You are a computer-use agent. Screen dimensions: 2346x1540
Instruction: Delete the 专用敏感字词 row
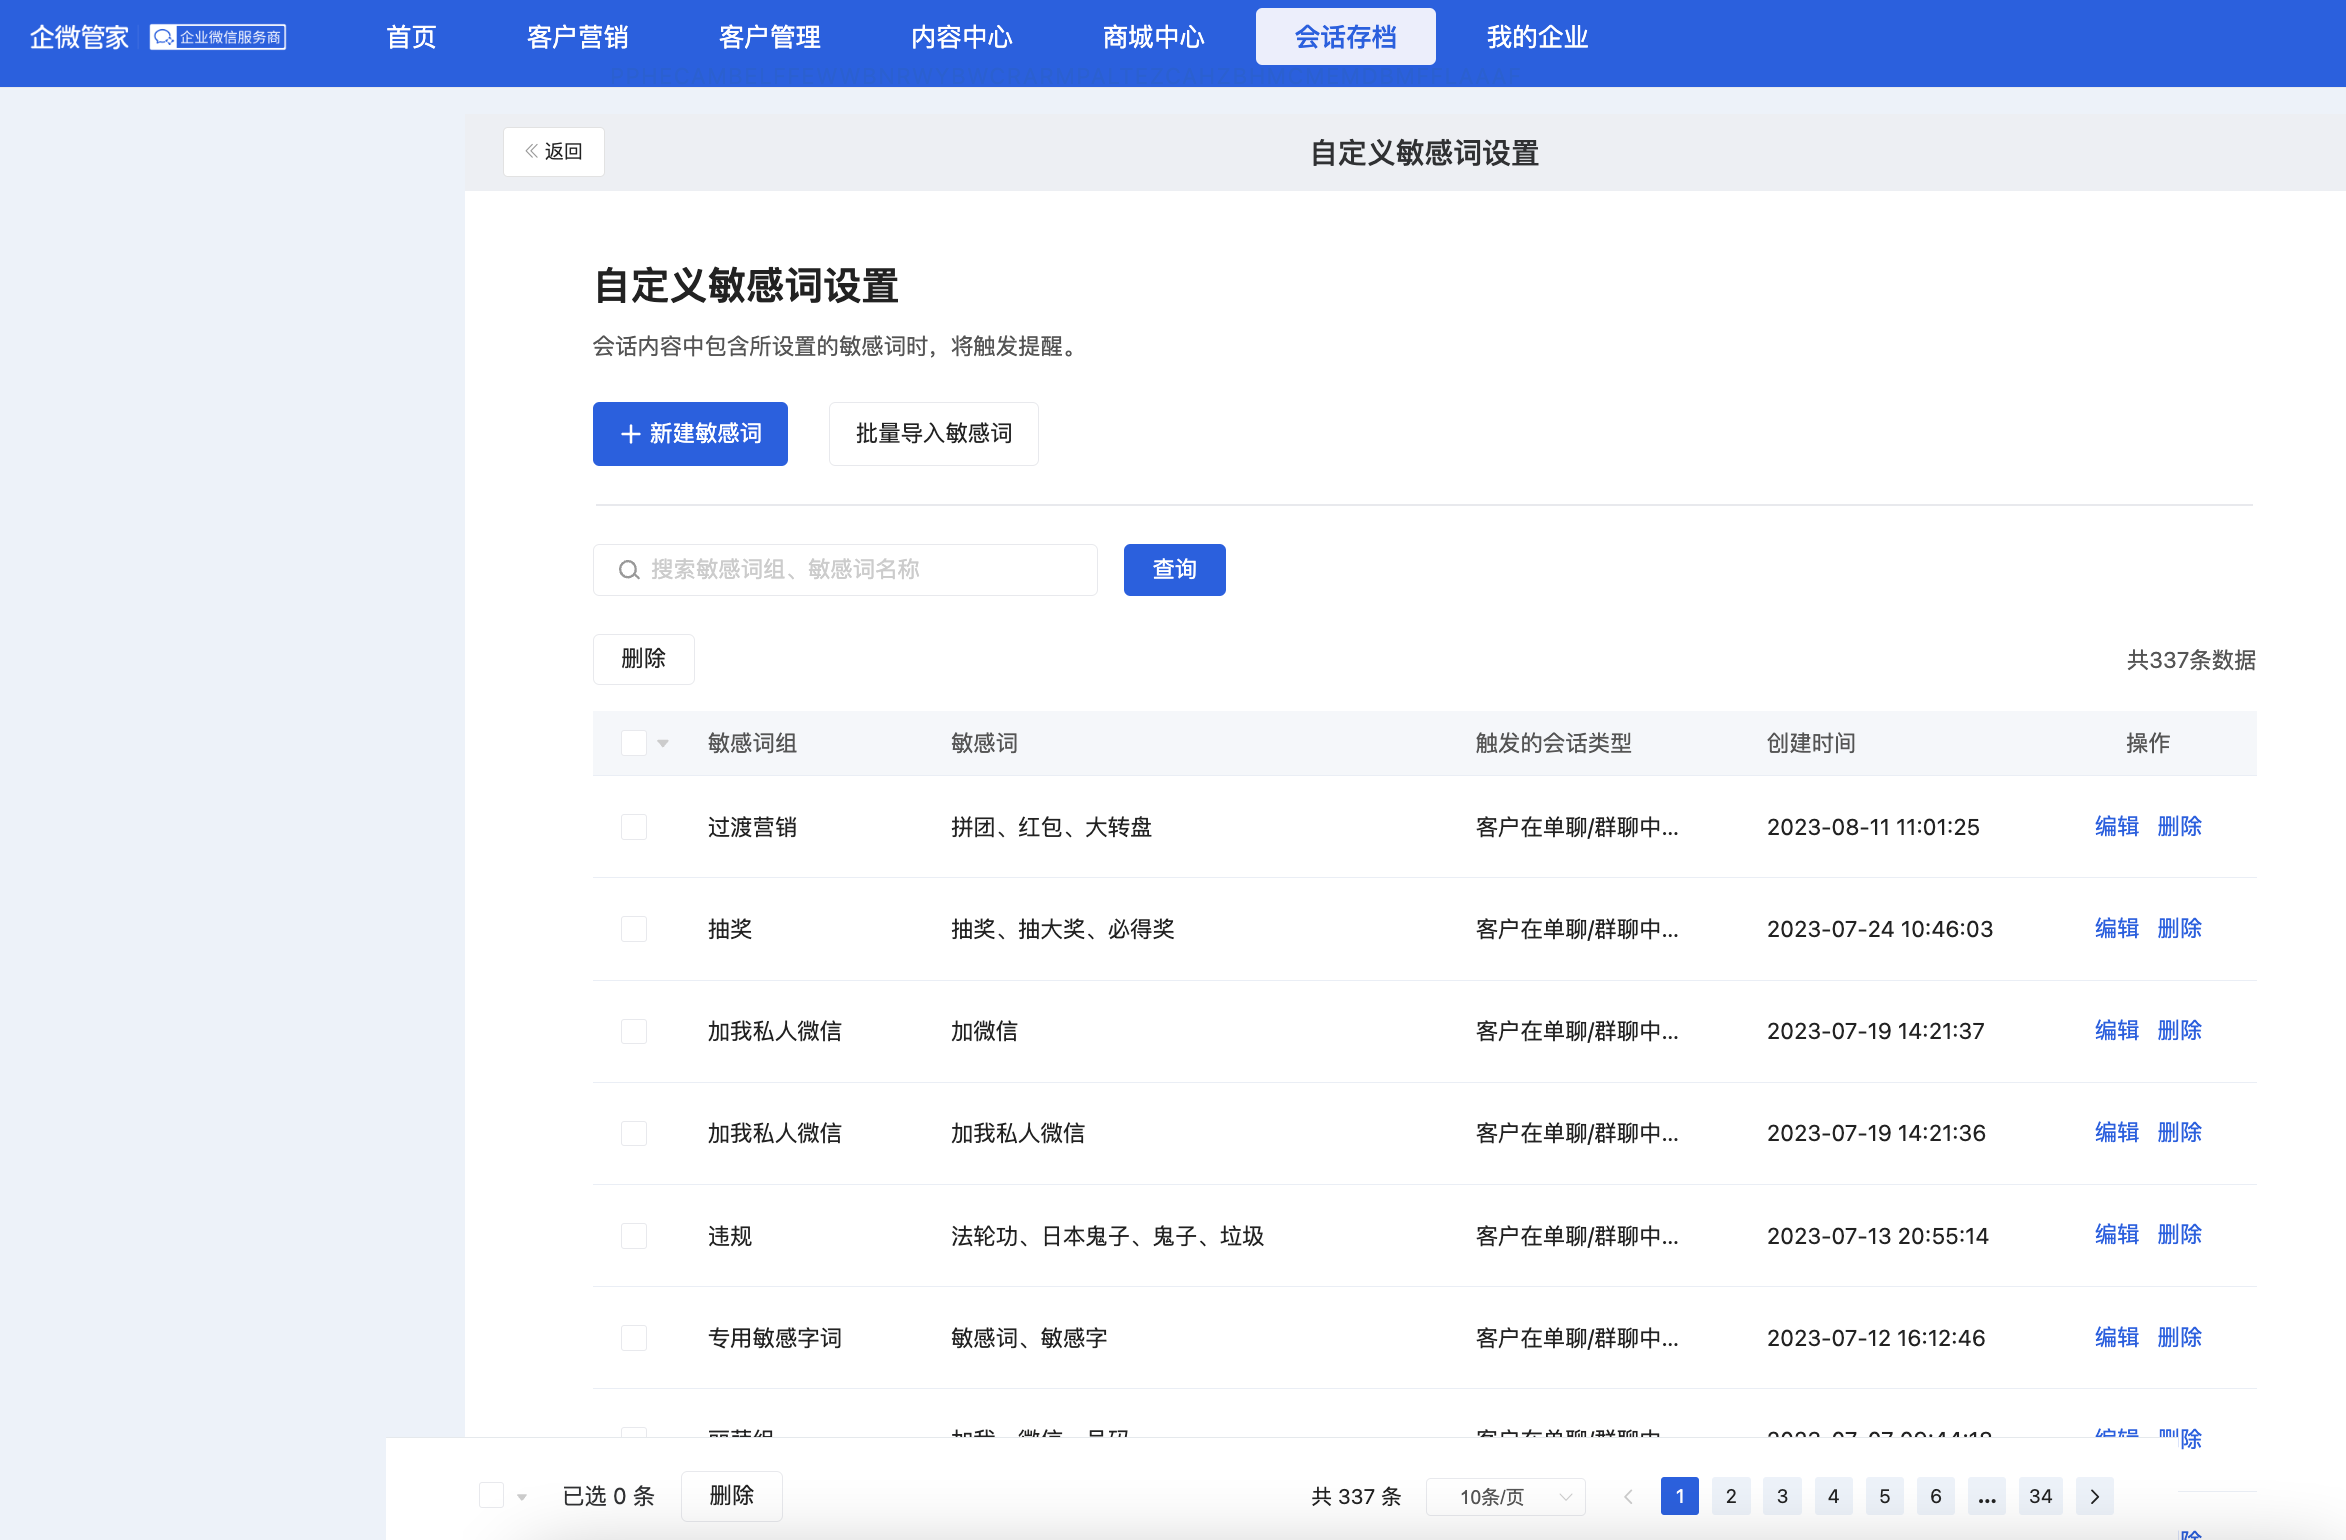click(2180, 1338)
